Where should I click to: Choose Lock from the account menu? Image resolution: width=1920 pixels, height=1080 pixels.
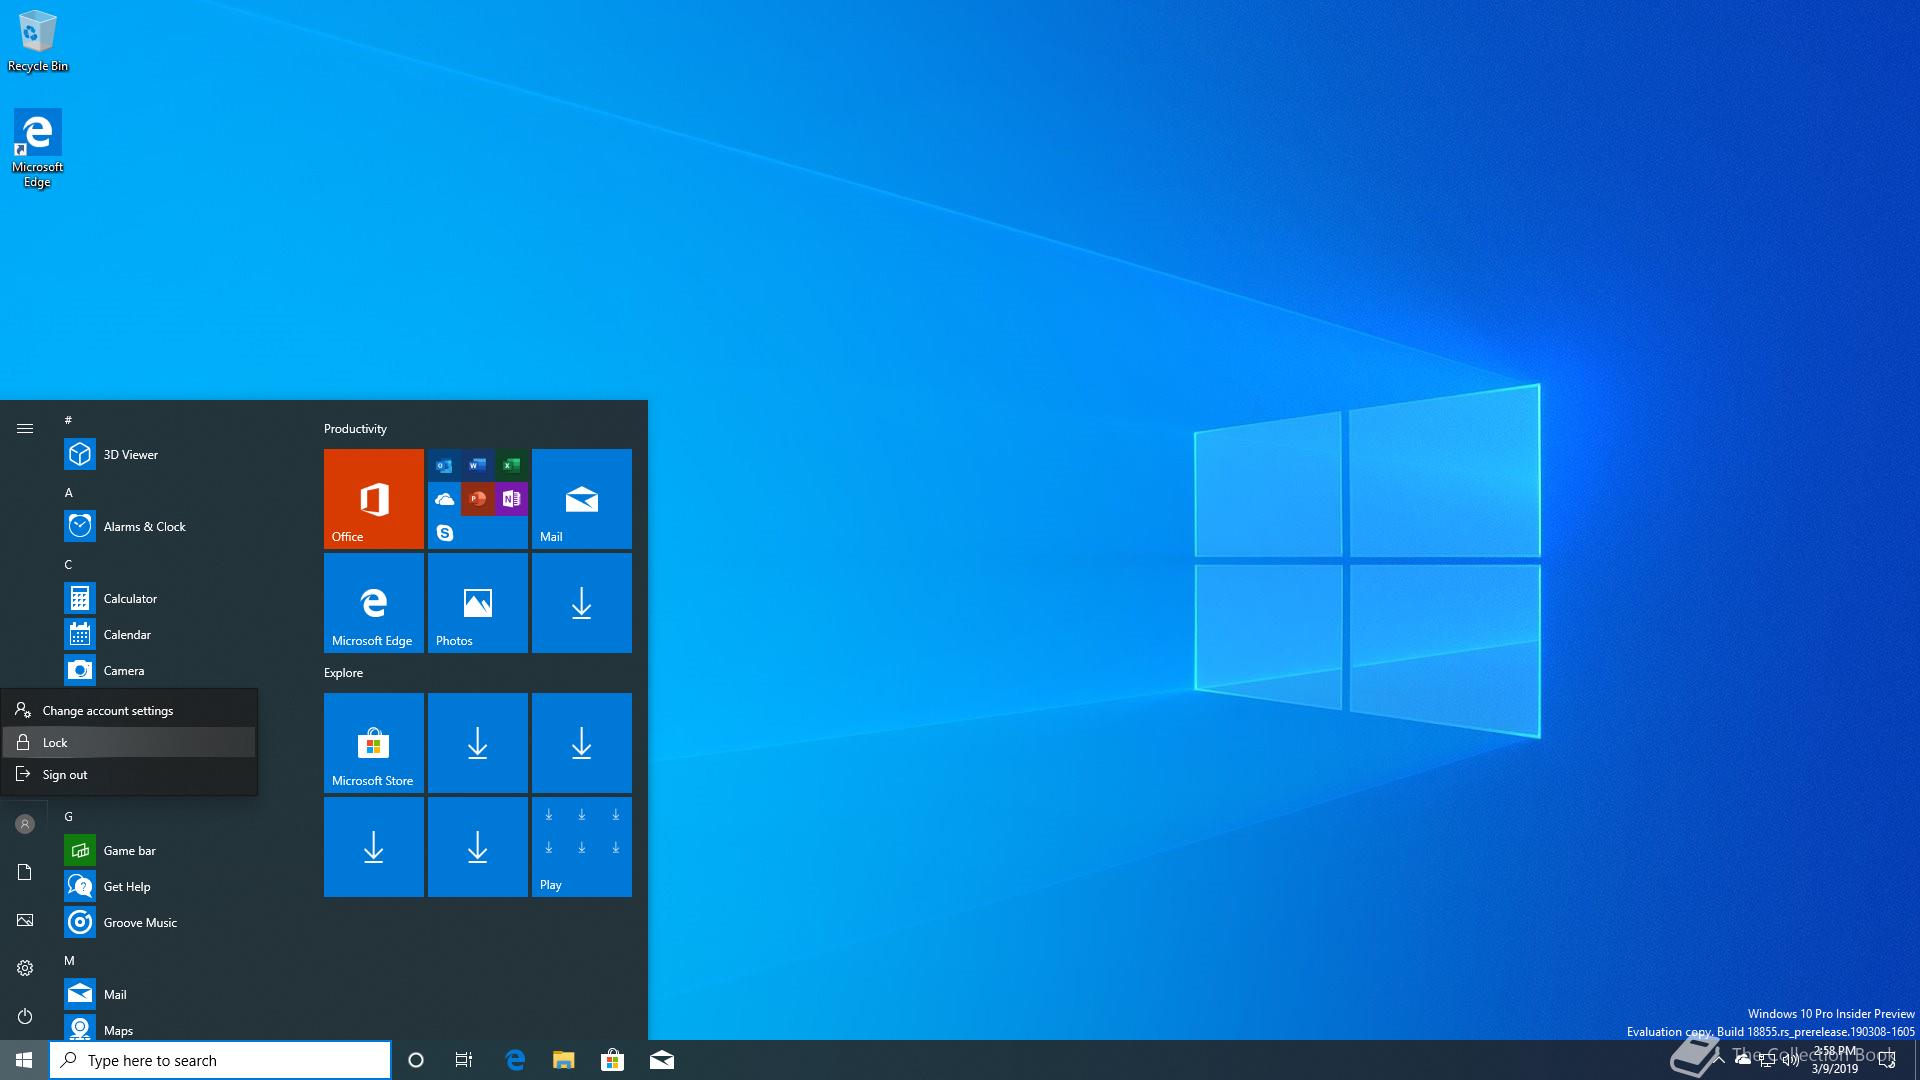129,742
